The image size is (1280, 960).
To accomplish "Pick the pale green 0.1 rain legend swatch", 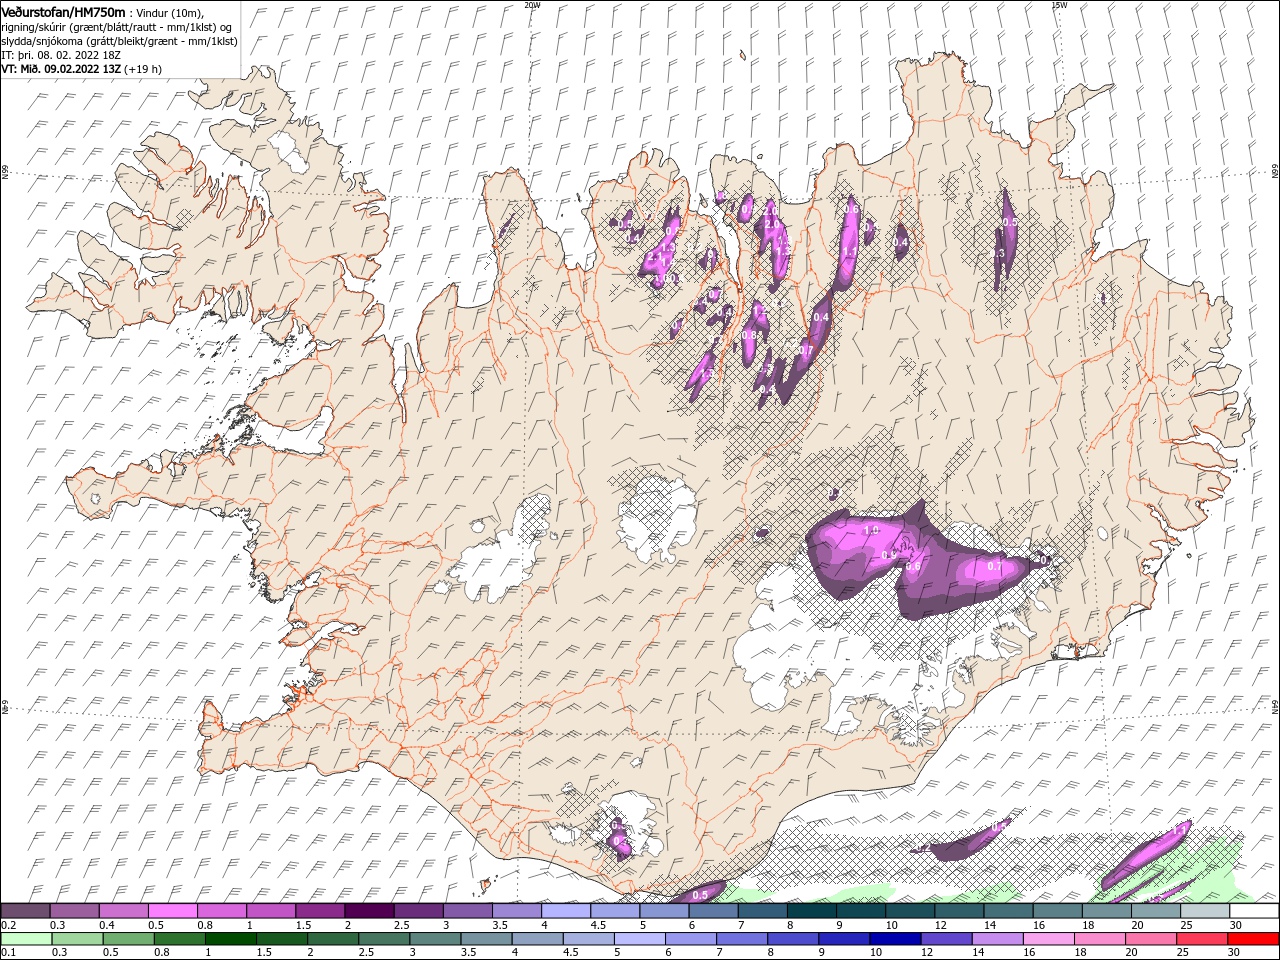I will pyautogui.click(x=26, y=939).
